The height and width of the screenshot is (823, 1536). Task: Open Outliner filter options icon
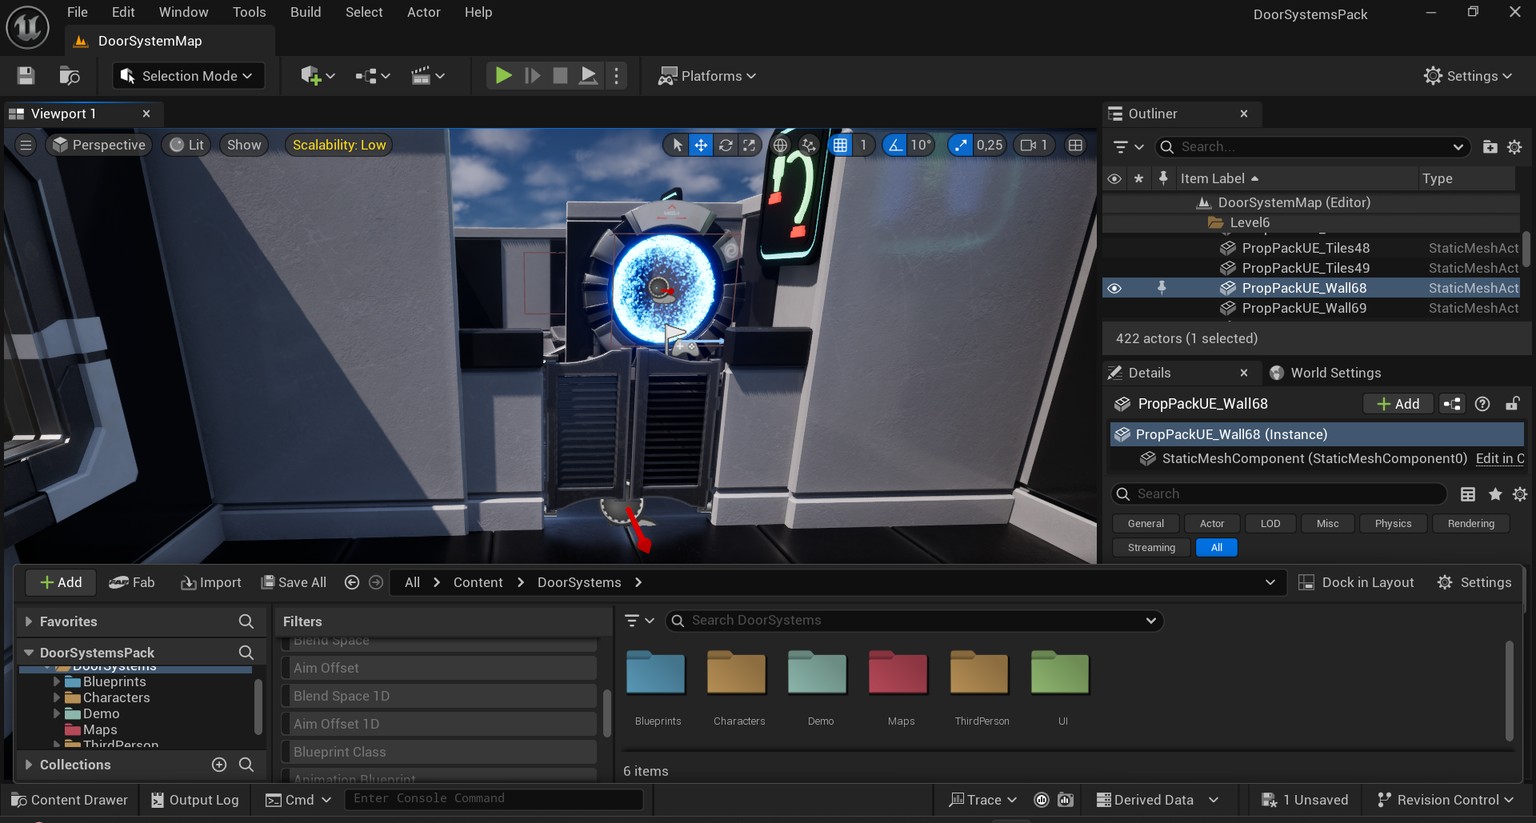pyautogui.click(x=1128, y=147)
